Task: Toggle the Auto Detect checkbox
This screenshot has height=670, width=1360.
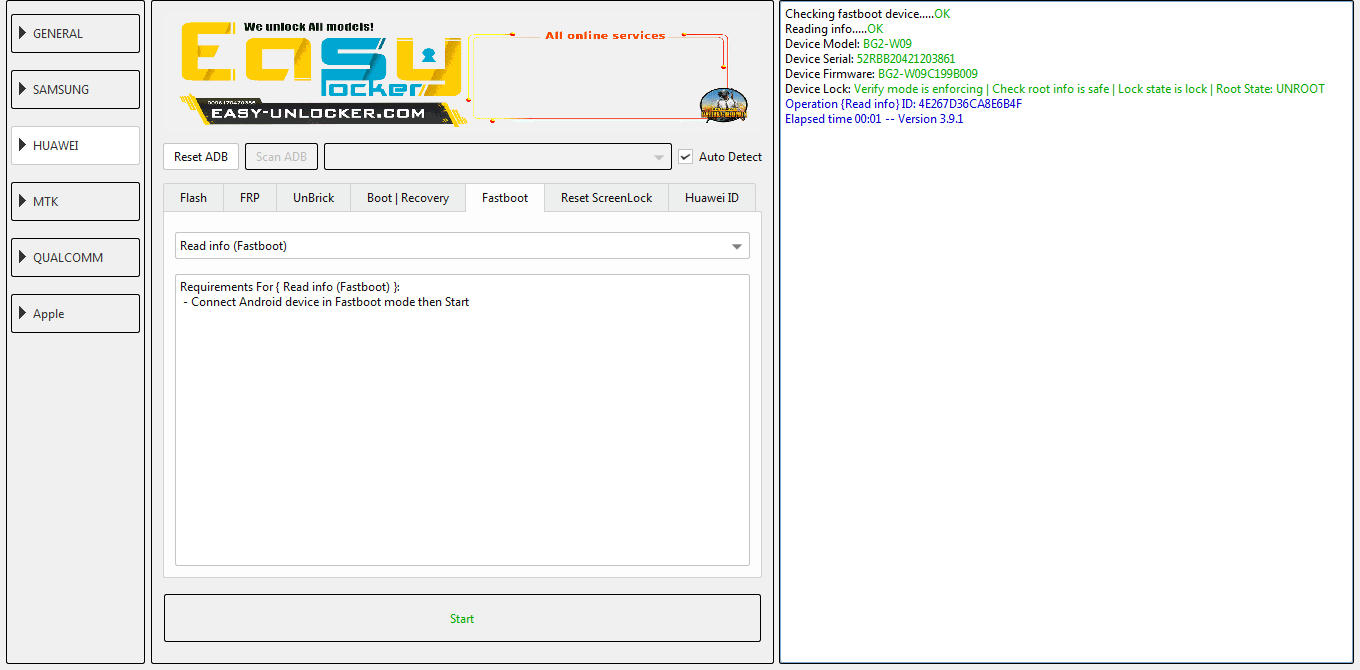Action: [x=685, y=156]
